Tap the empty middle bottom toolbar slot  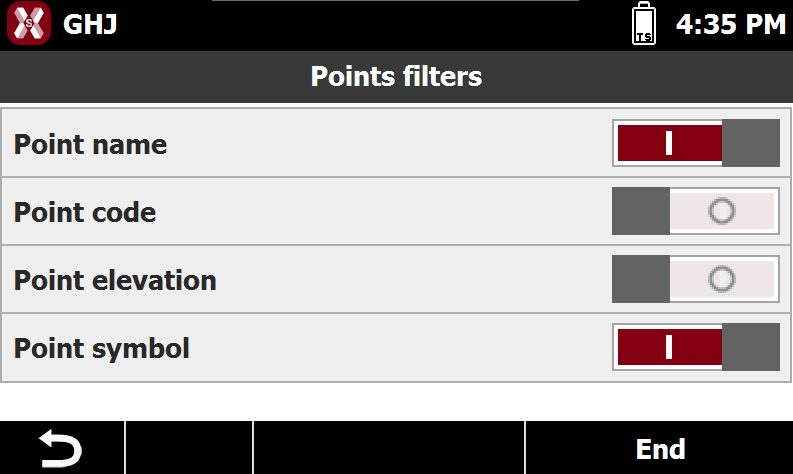(x=389, y=448)
